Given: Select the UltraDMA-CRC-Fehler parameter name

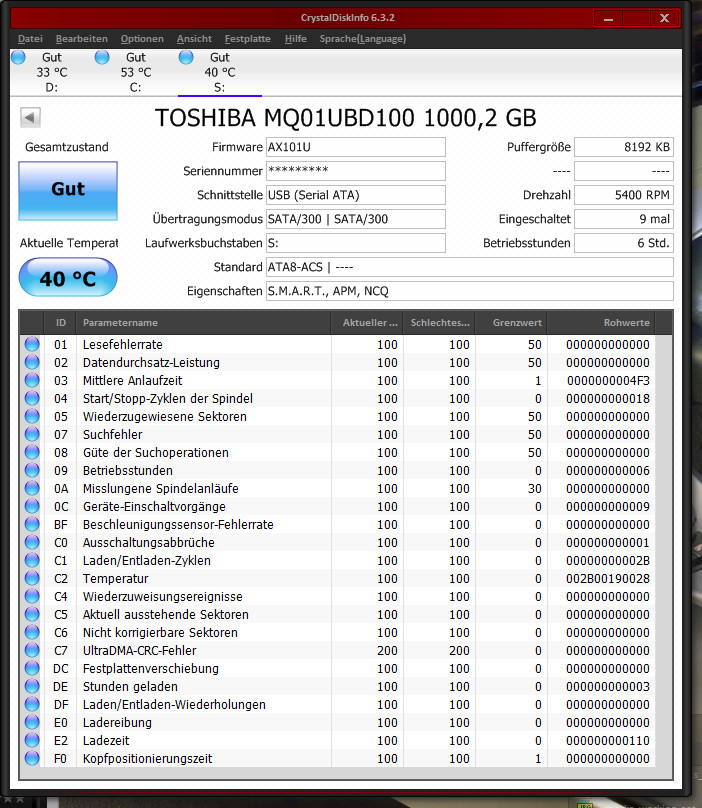Looking at the screenshot, I should coord(140,650).
